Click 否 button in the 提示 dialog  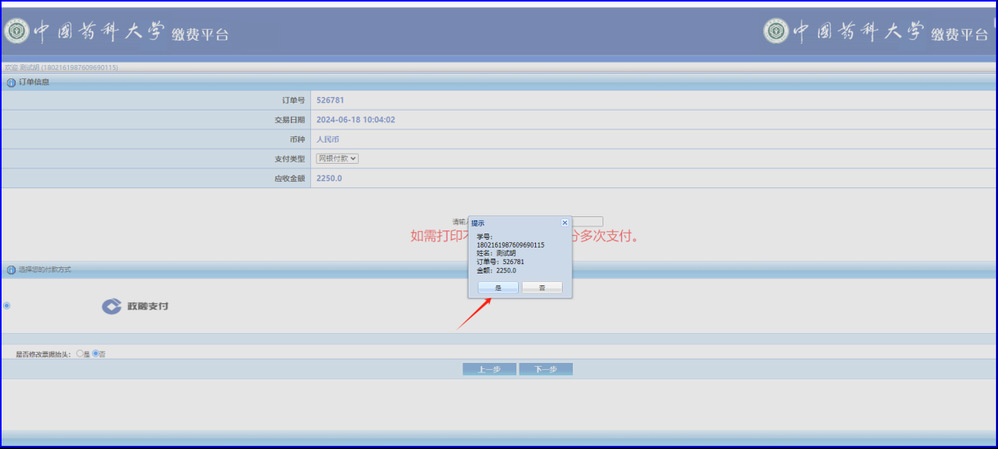(542, 287)
